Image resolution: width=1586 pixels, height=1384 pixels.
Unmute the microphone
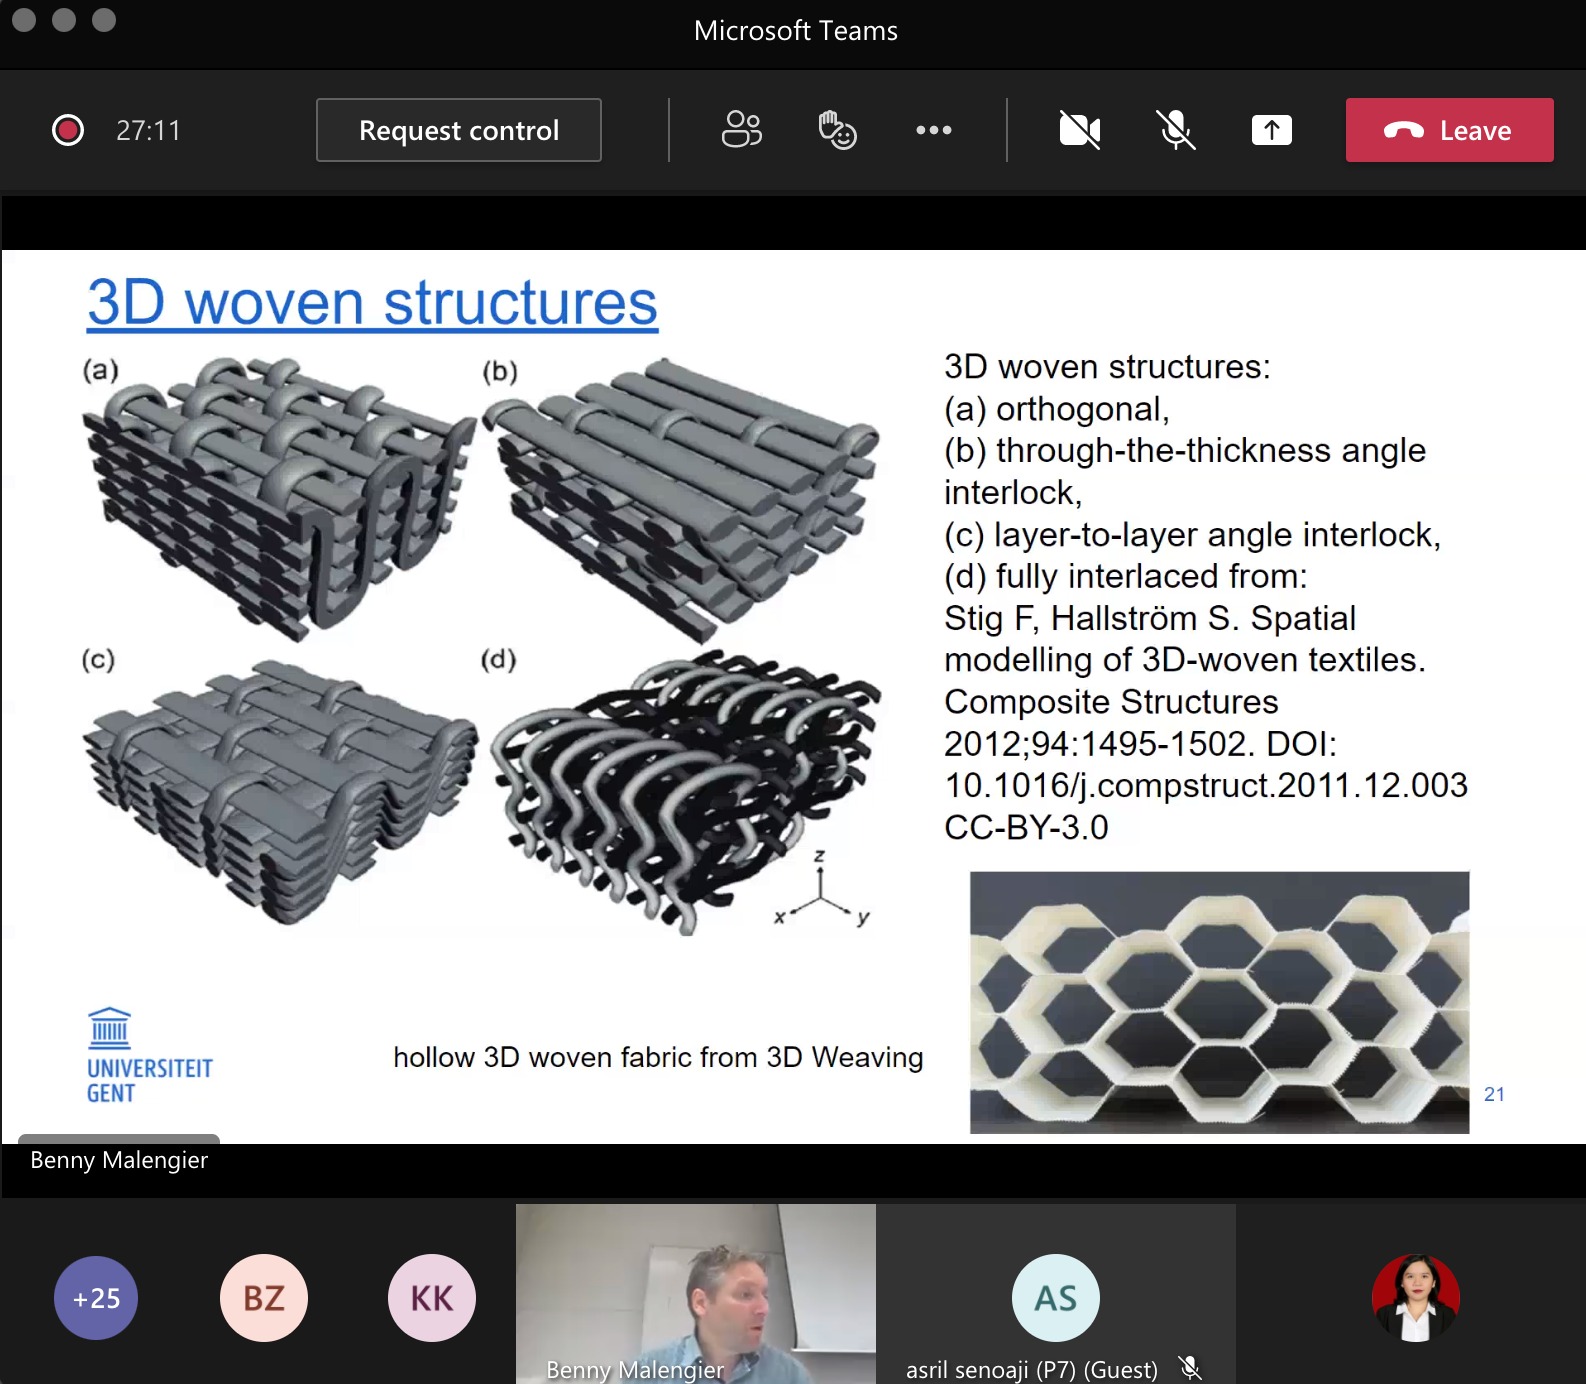point(1175,130)
